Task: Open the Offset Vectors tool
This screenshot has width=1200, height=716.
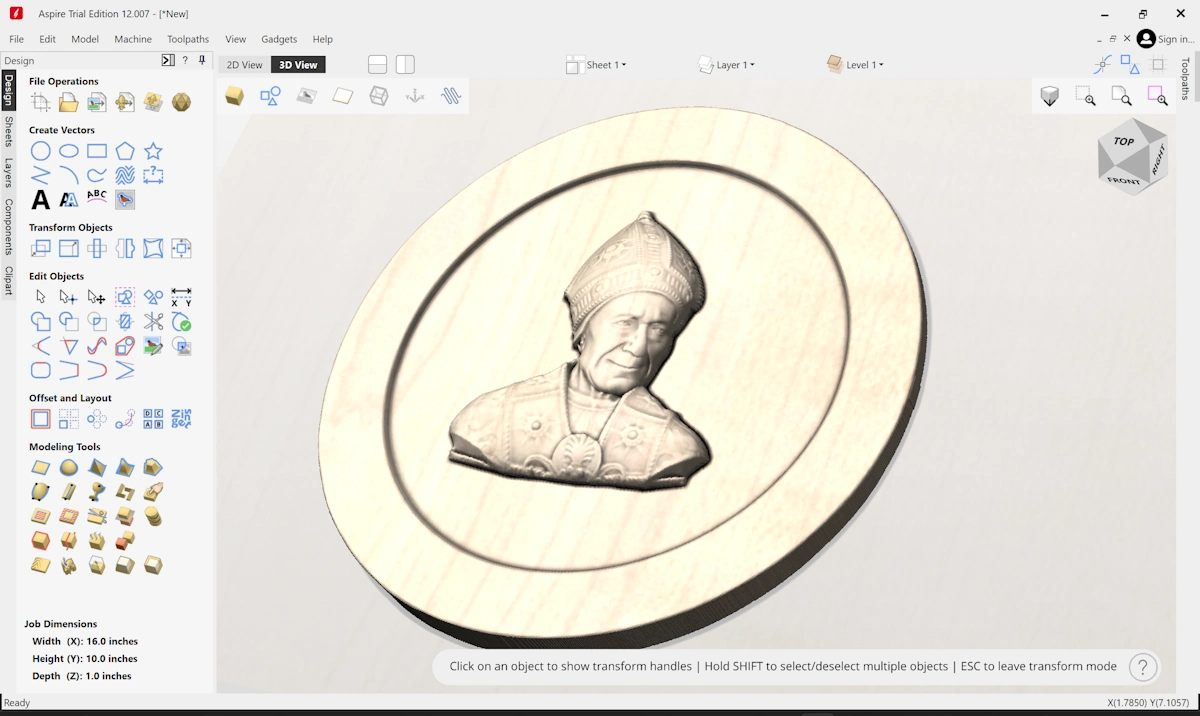Action: click(40, 418)
